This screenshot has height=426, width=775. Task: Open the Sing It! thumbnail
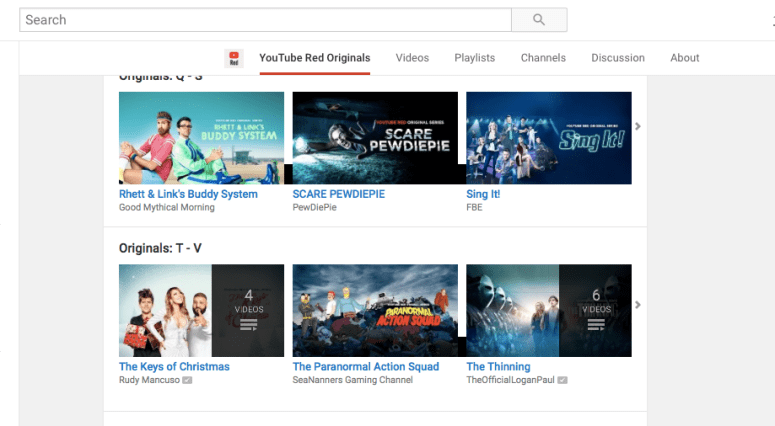[x=548, y=138]
